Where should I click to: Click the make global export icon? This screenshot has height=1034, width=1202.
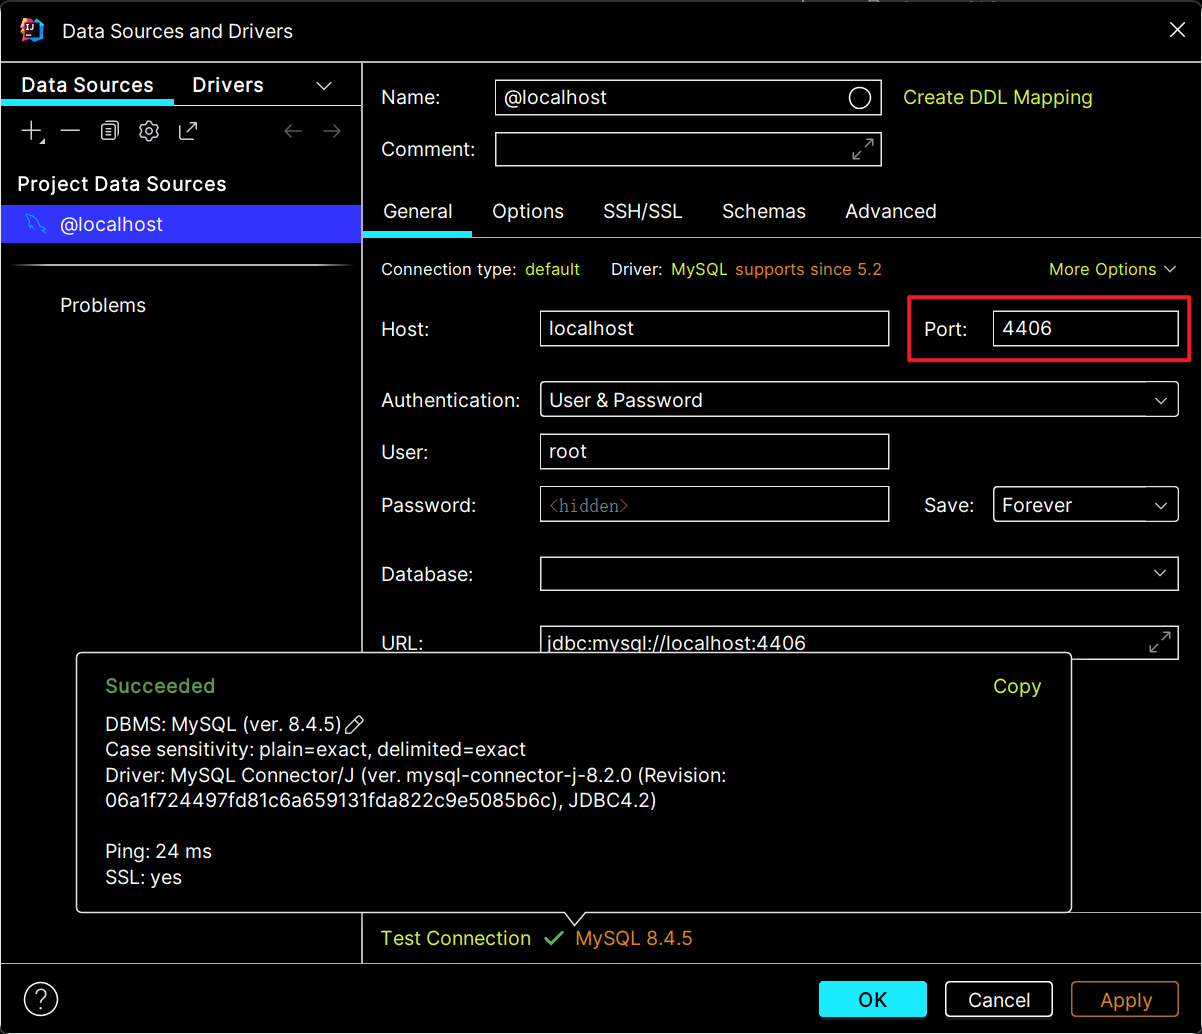(188, 131)
